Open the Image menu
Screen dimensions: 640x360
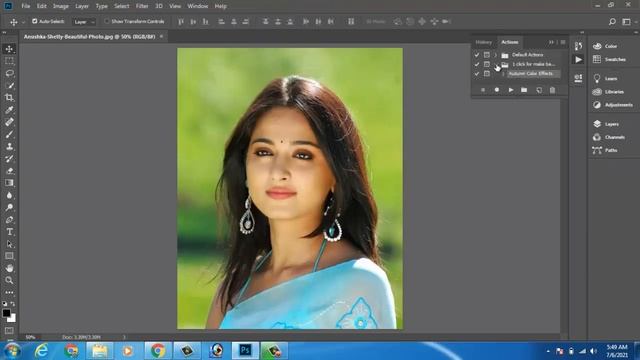tap(61, 6)
